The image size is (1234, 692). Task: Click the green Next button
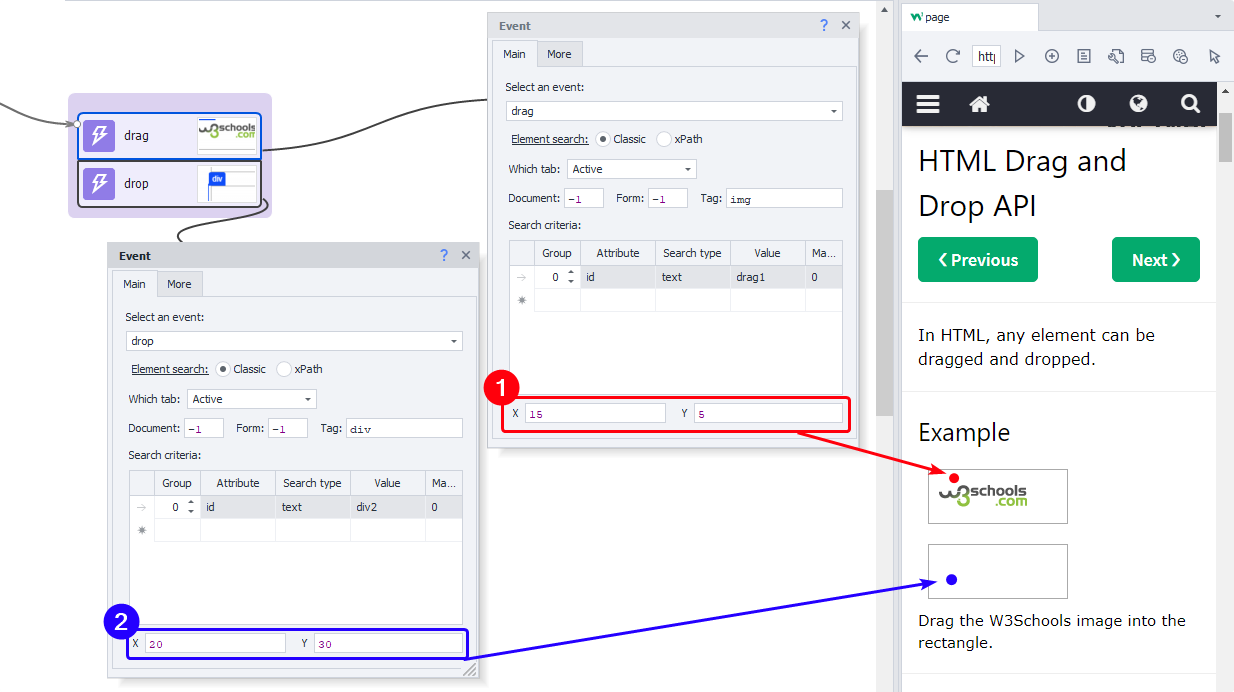point(1155,260)
